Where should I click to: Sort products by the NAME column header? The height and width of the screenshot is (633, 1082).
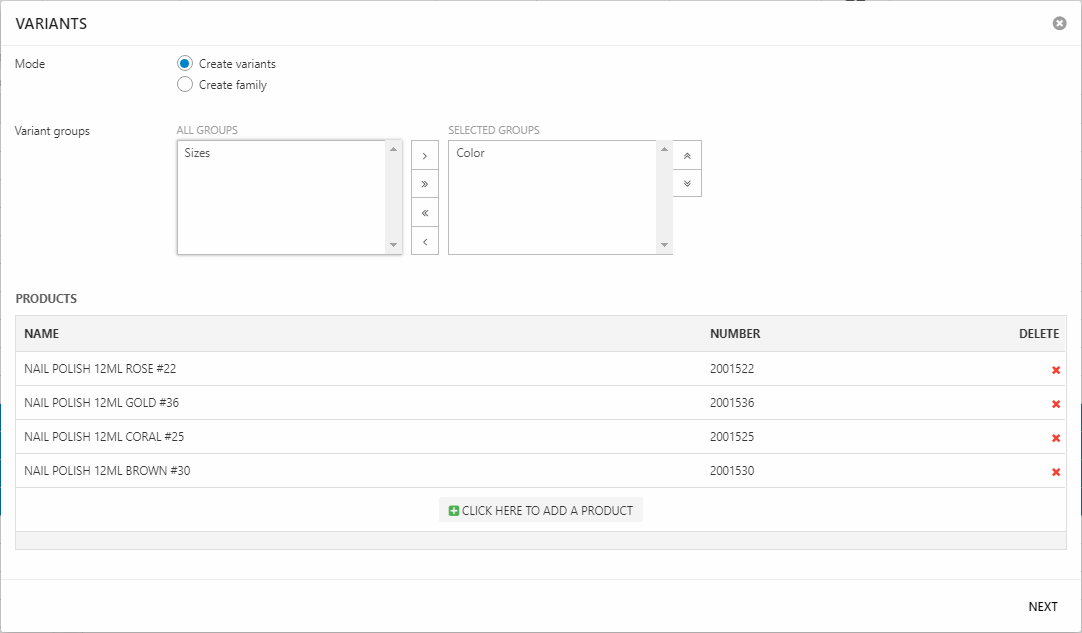tap(42, 334)
